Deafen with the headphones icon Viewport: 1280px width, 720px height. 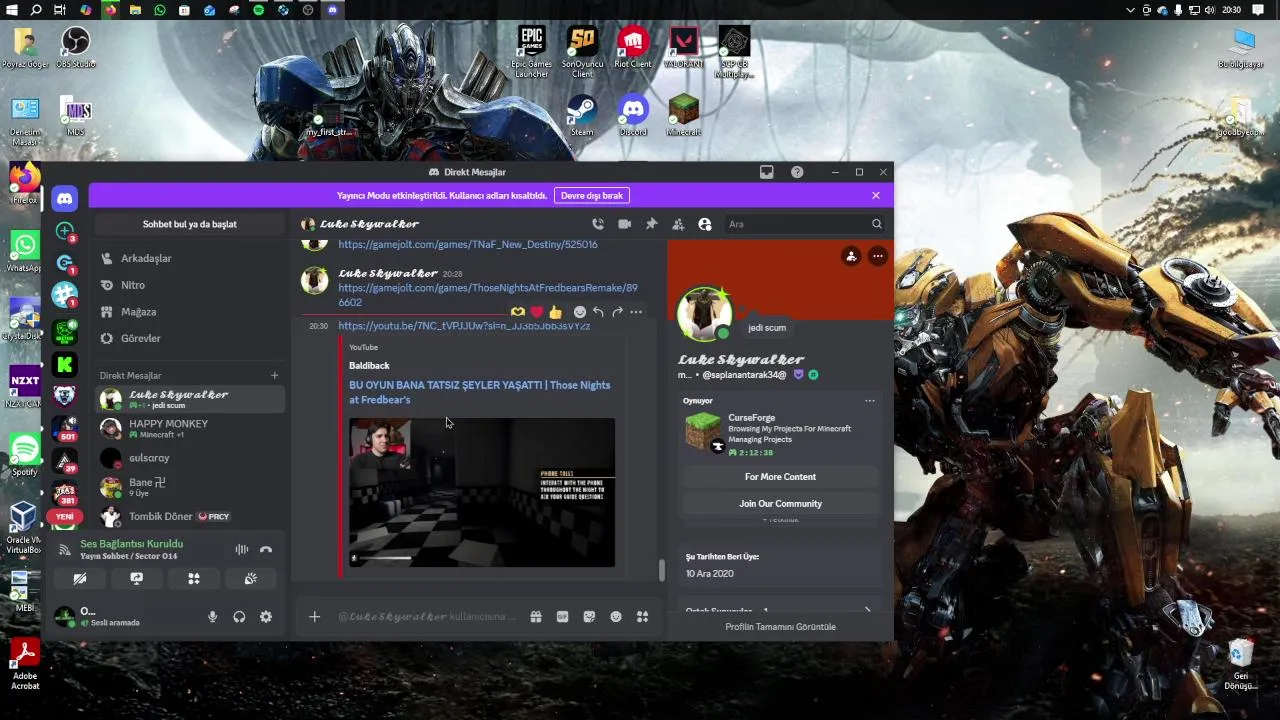coord(239,617)
